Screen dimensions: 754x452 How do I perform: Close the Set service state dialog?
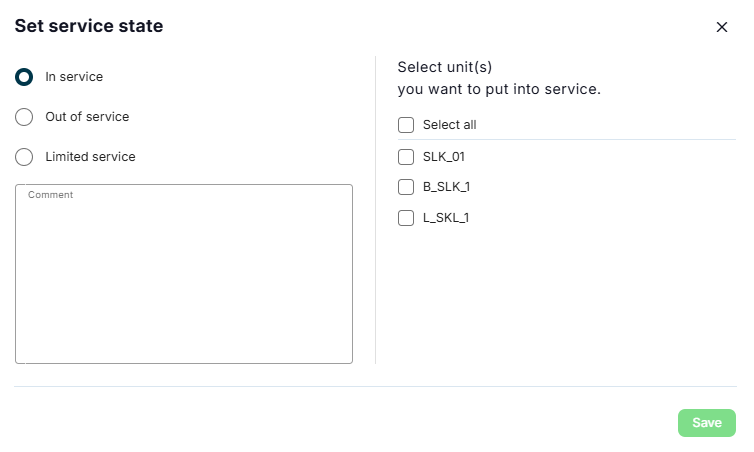(x=722, y=27)
